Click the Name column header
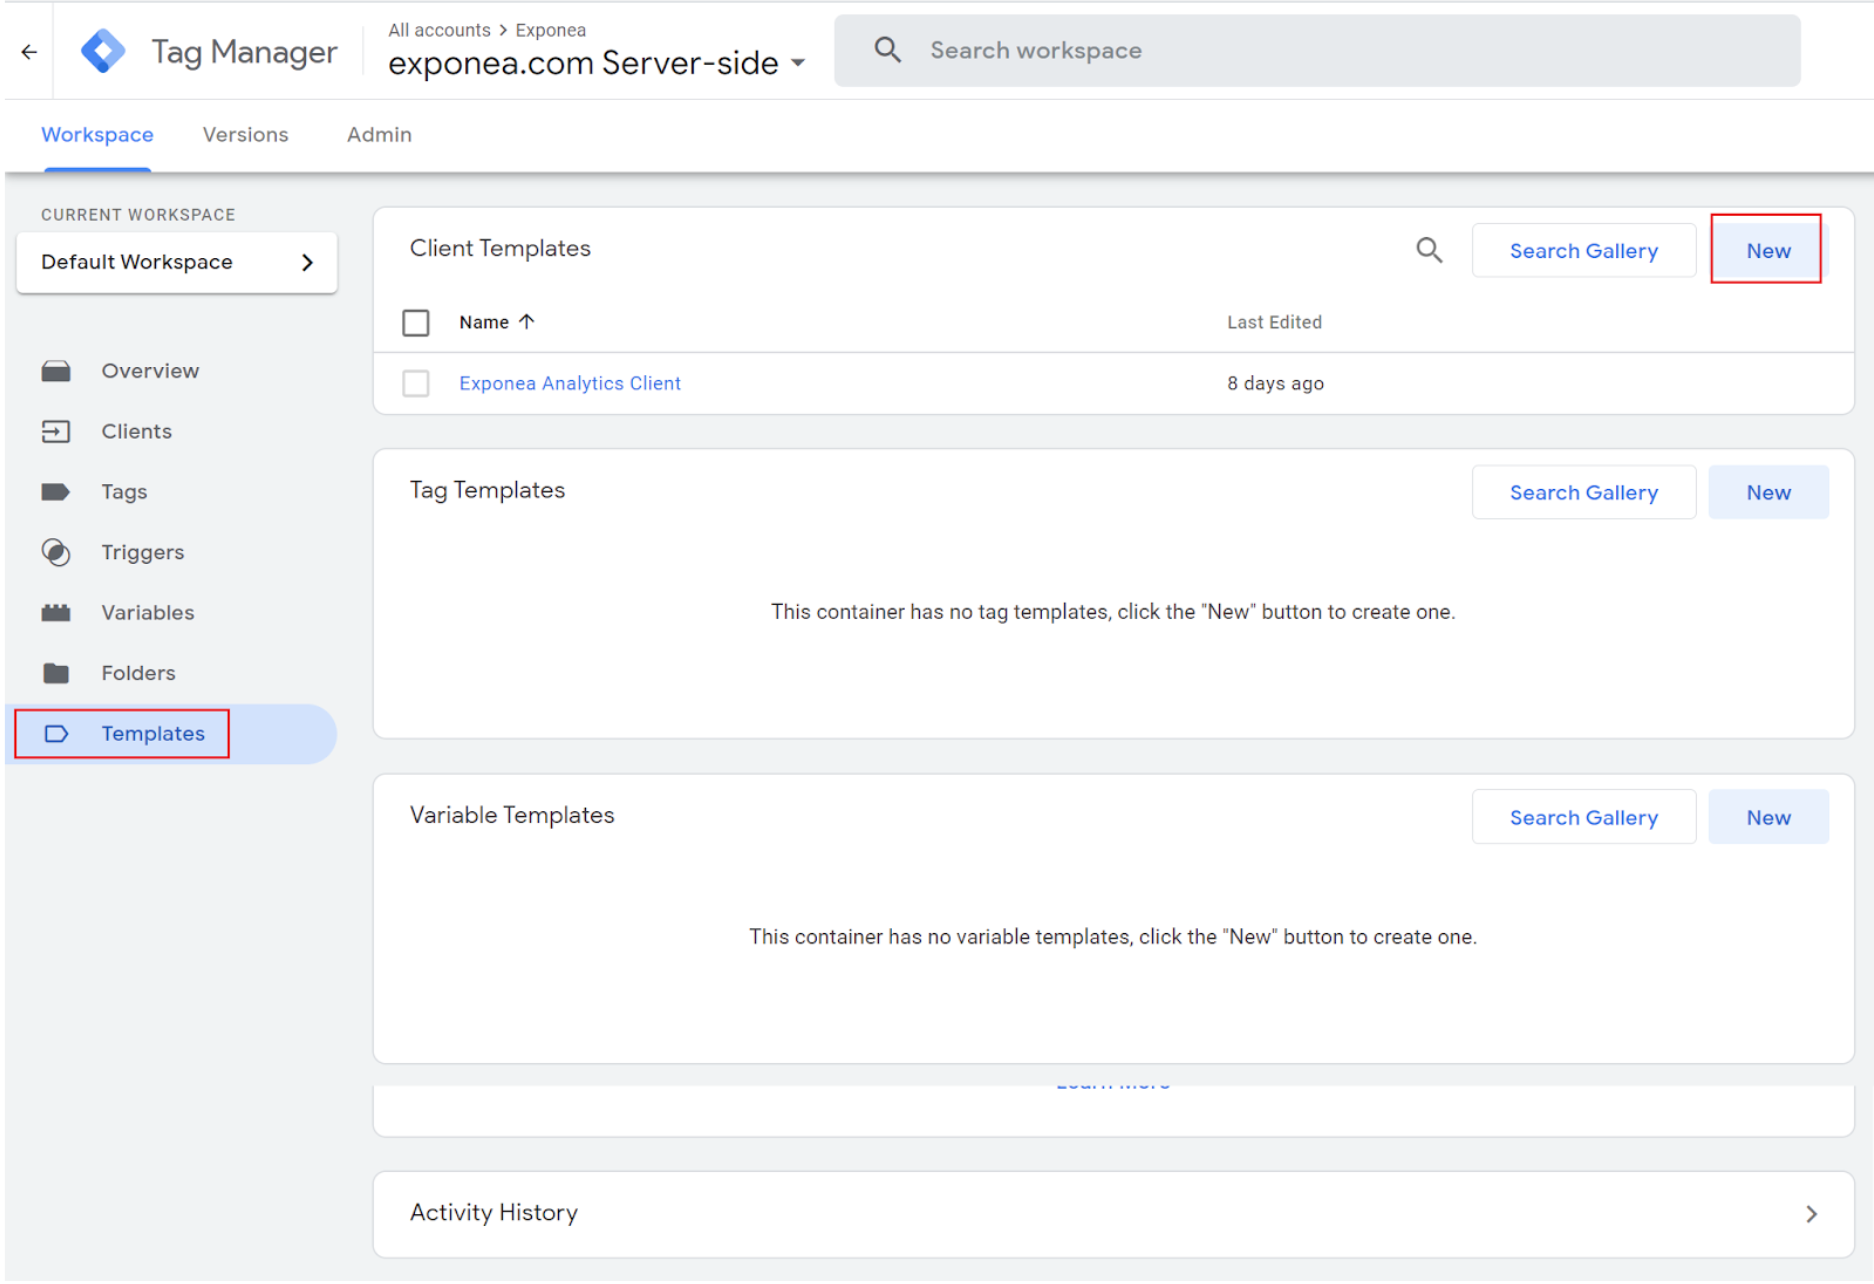Viewport: 1874px width, 1284px height. coord(484,322)
